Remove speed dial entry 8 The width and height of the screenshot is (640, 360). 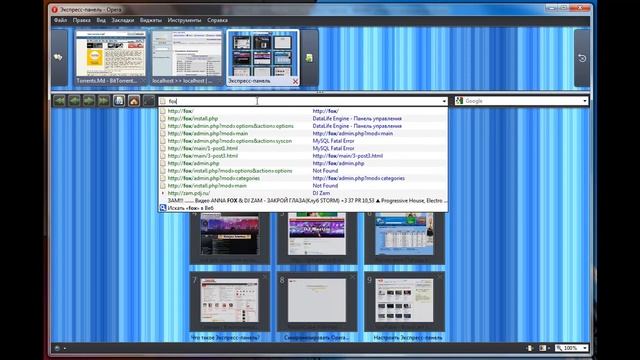(352, 277)
